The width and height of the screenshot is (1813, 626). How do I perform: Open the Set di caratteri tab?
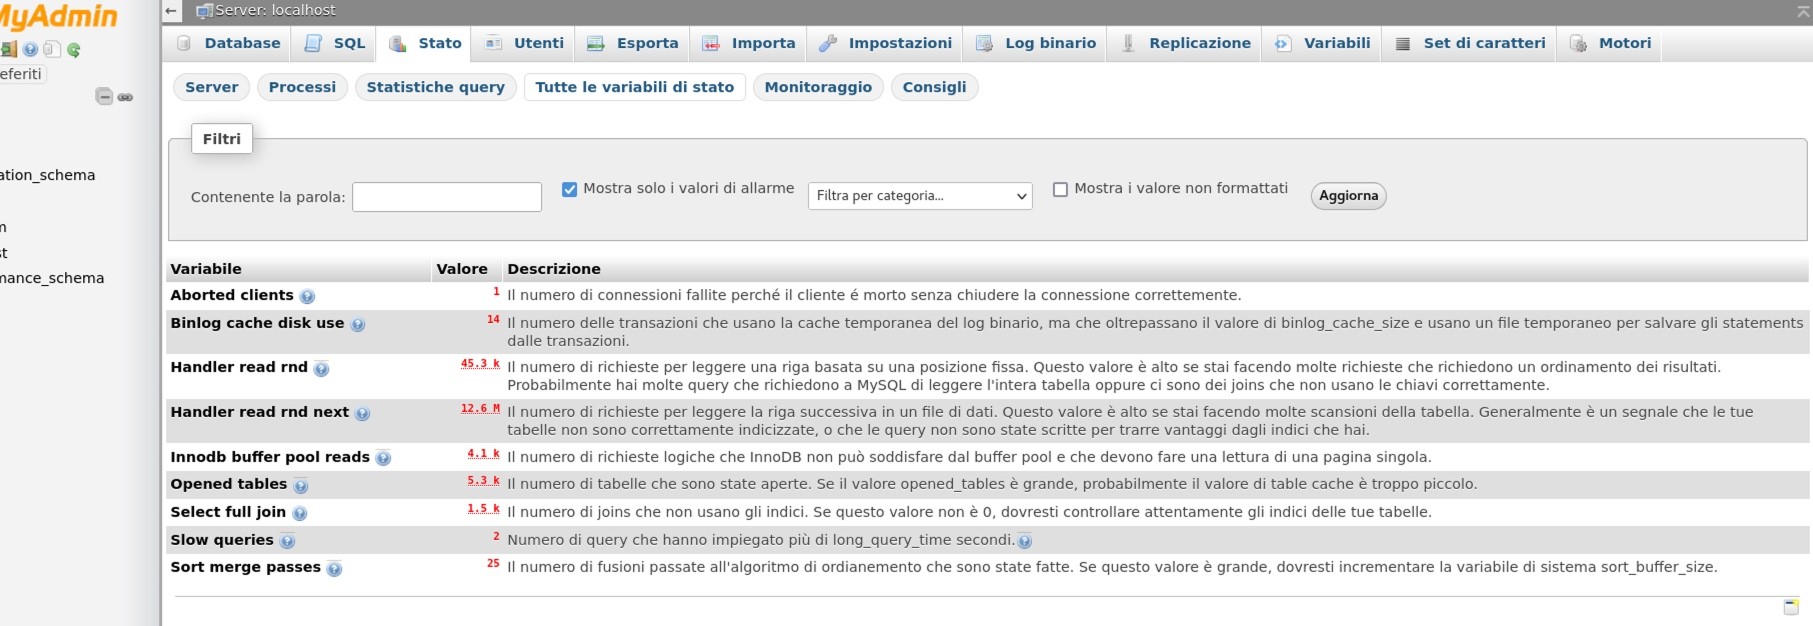1470,44
